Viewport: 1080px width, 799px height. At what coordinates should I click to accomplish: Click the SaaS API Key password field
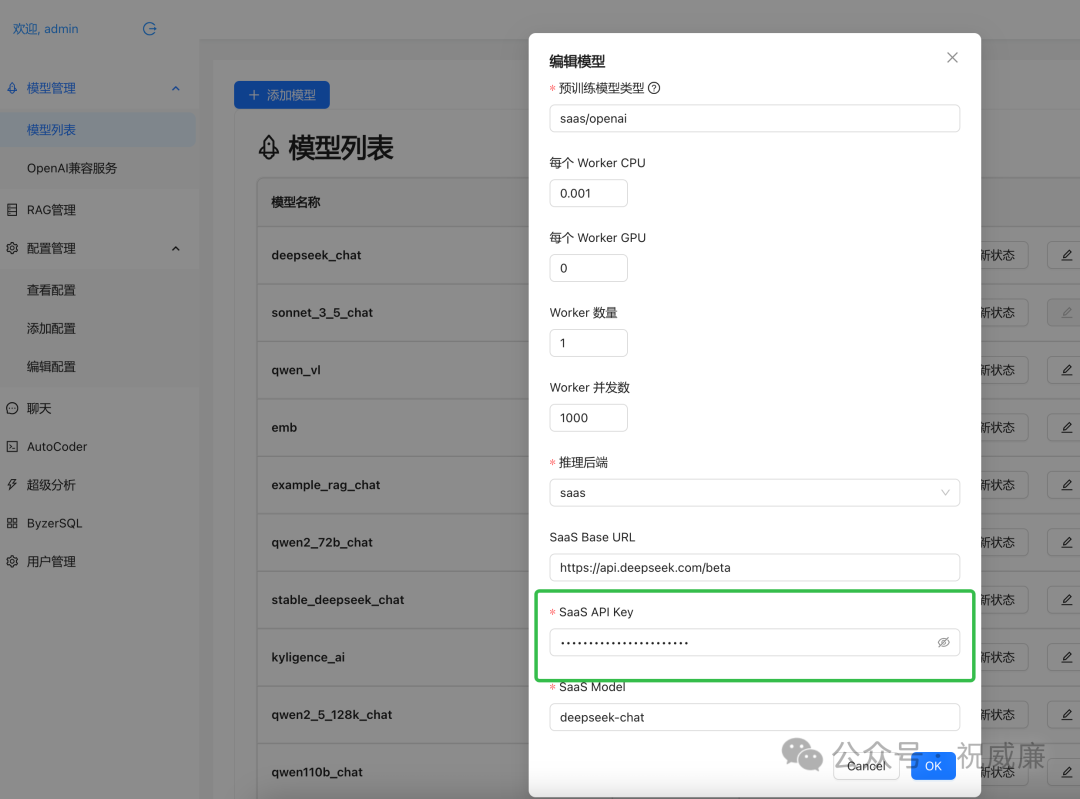point(754,643)
